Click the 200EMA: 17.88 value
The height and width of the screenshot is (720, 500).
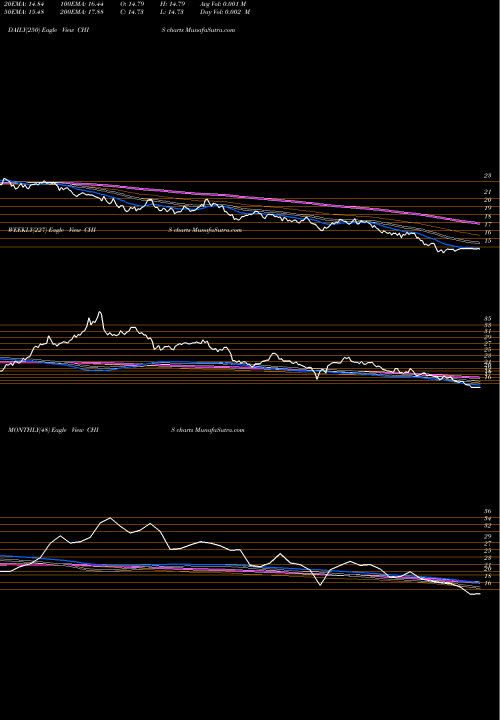(x=81, y=12)
